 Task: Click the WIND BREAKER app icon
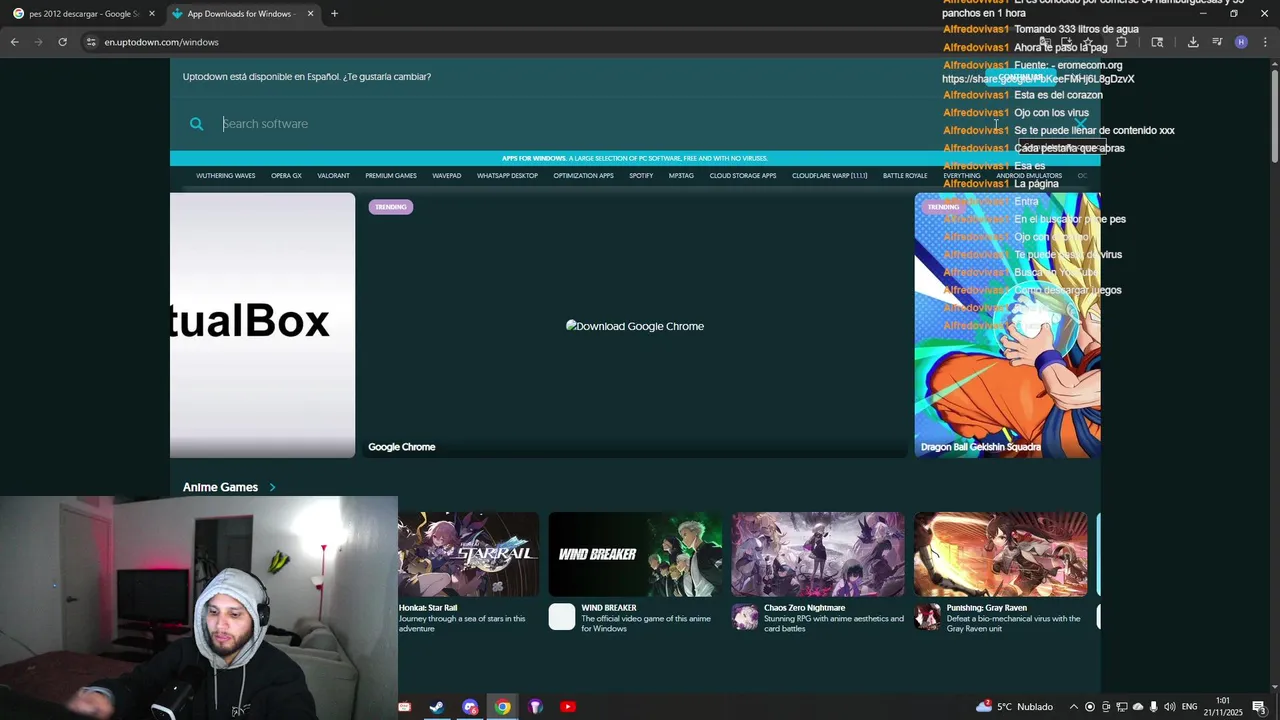(562, 617)
